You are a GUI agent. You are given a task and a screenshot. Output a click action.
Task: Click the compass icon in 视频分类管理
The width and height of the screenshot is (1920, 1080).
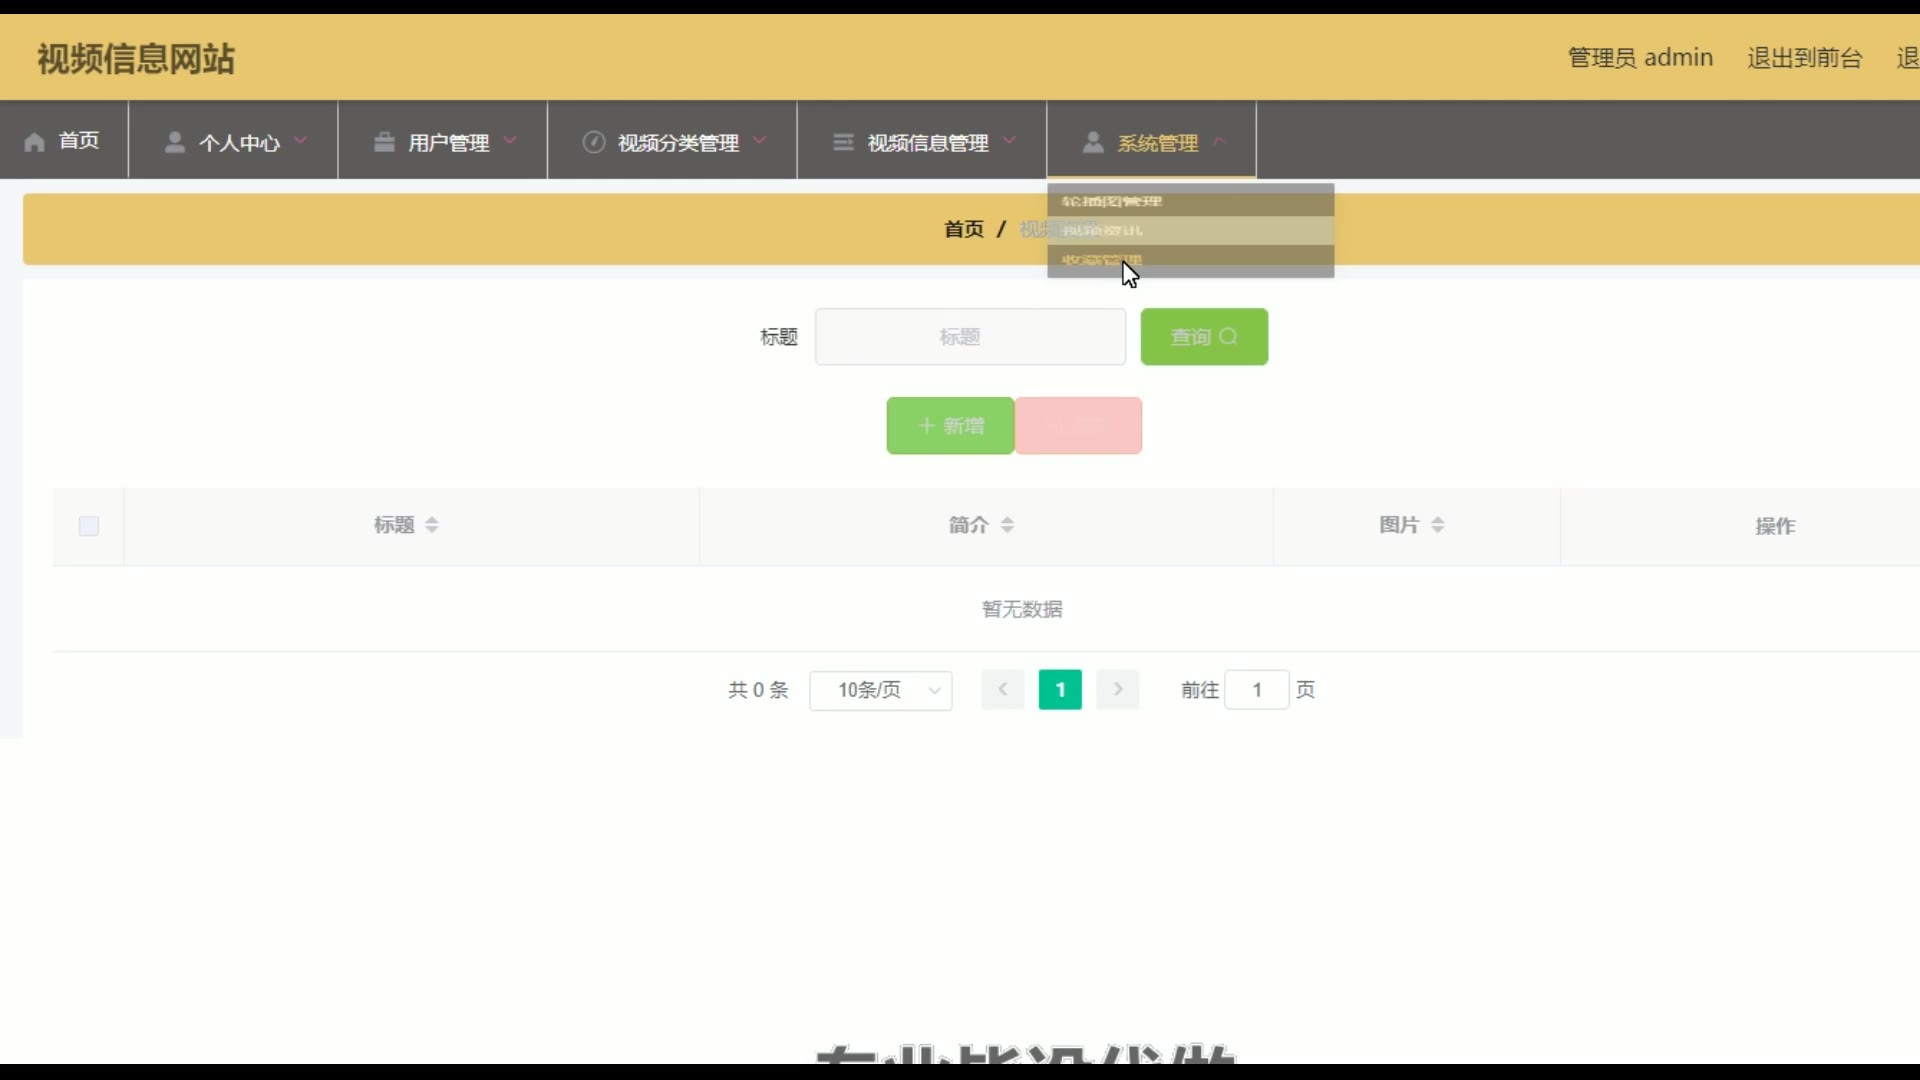(594, 142)
